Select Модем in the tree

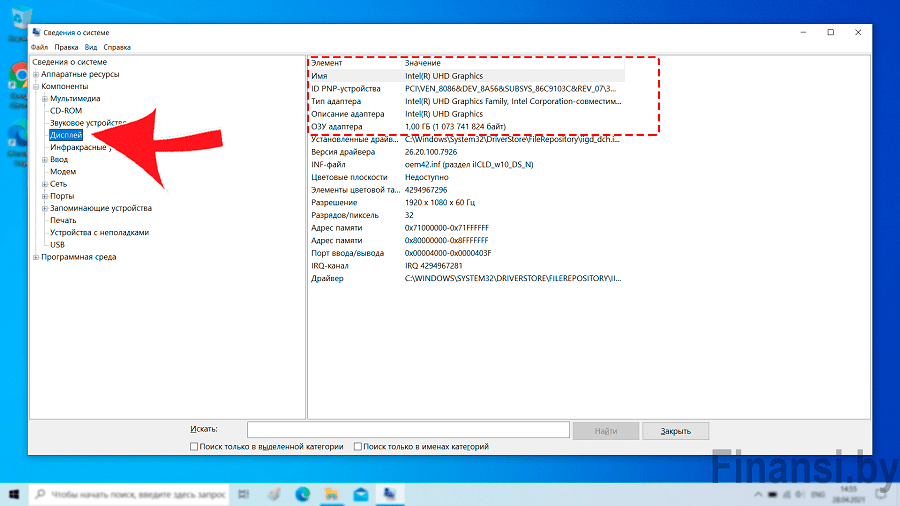click(x=63, y=172)
